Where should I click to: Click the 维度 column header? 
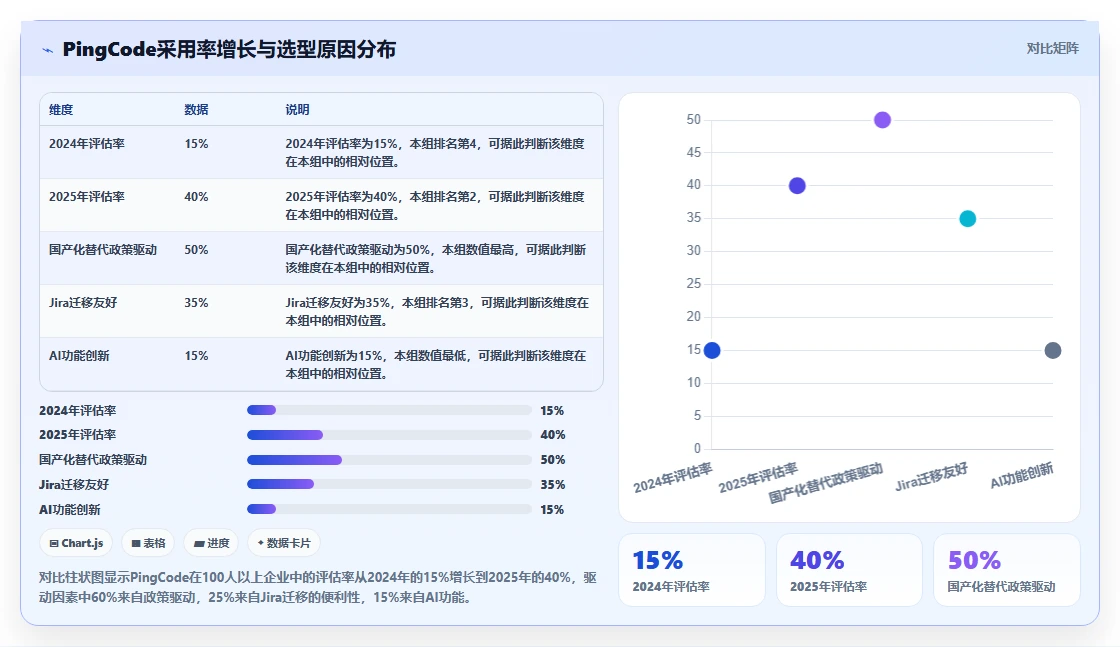point(61,109)
